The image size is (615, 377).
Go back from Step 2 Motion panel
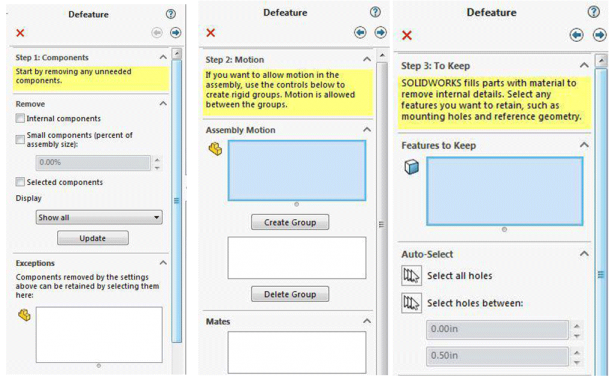click(360, 32)
